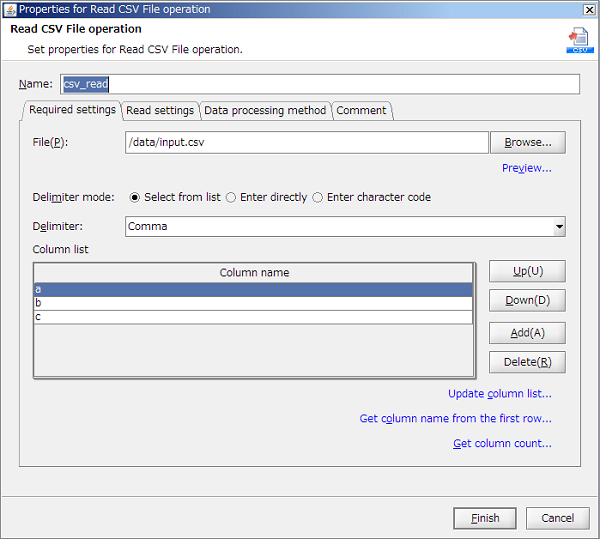Choose the 'Enter directly' delimiter mode
Image resolution: width=600 pixels, height=539 pixels.
tap(231, 198)
